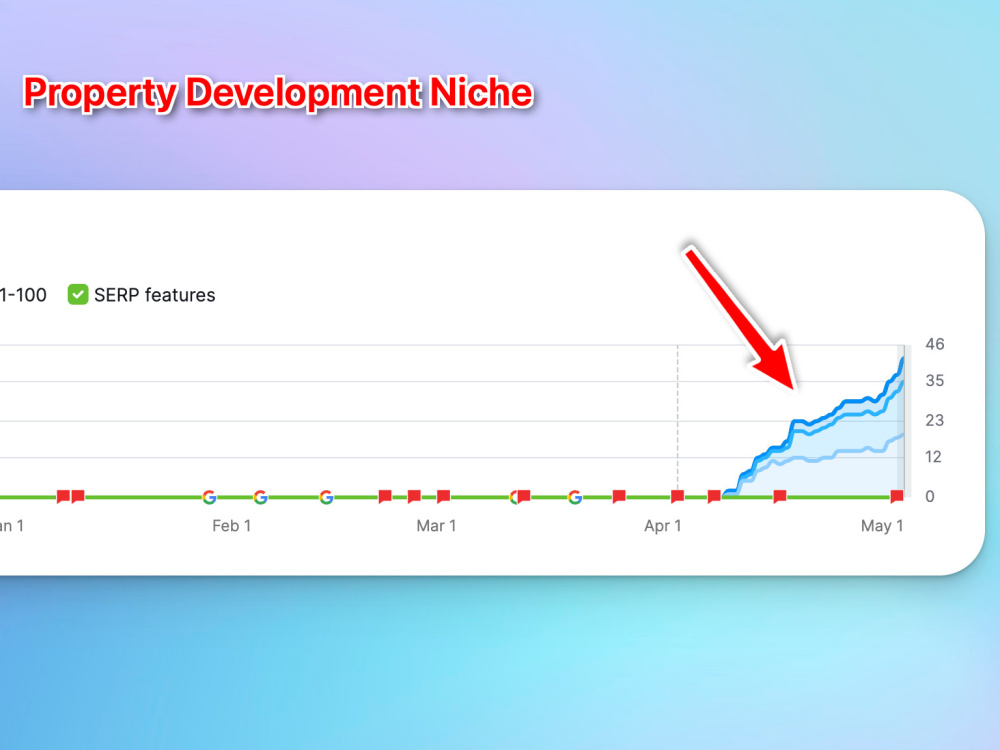Click the 'May 1' axis label
Image resolution: width=1000 pixels, height=750 pixels.
(882, 526)
